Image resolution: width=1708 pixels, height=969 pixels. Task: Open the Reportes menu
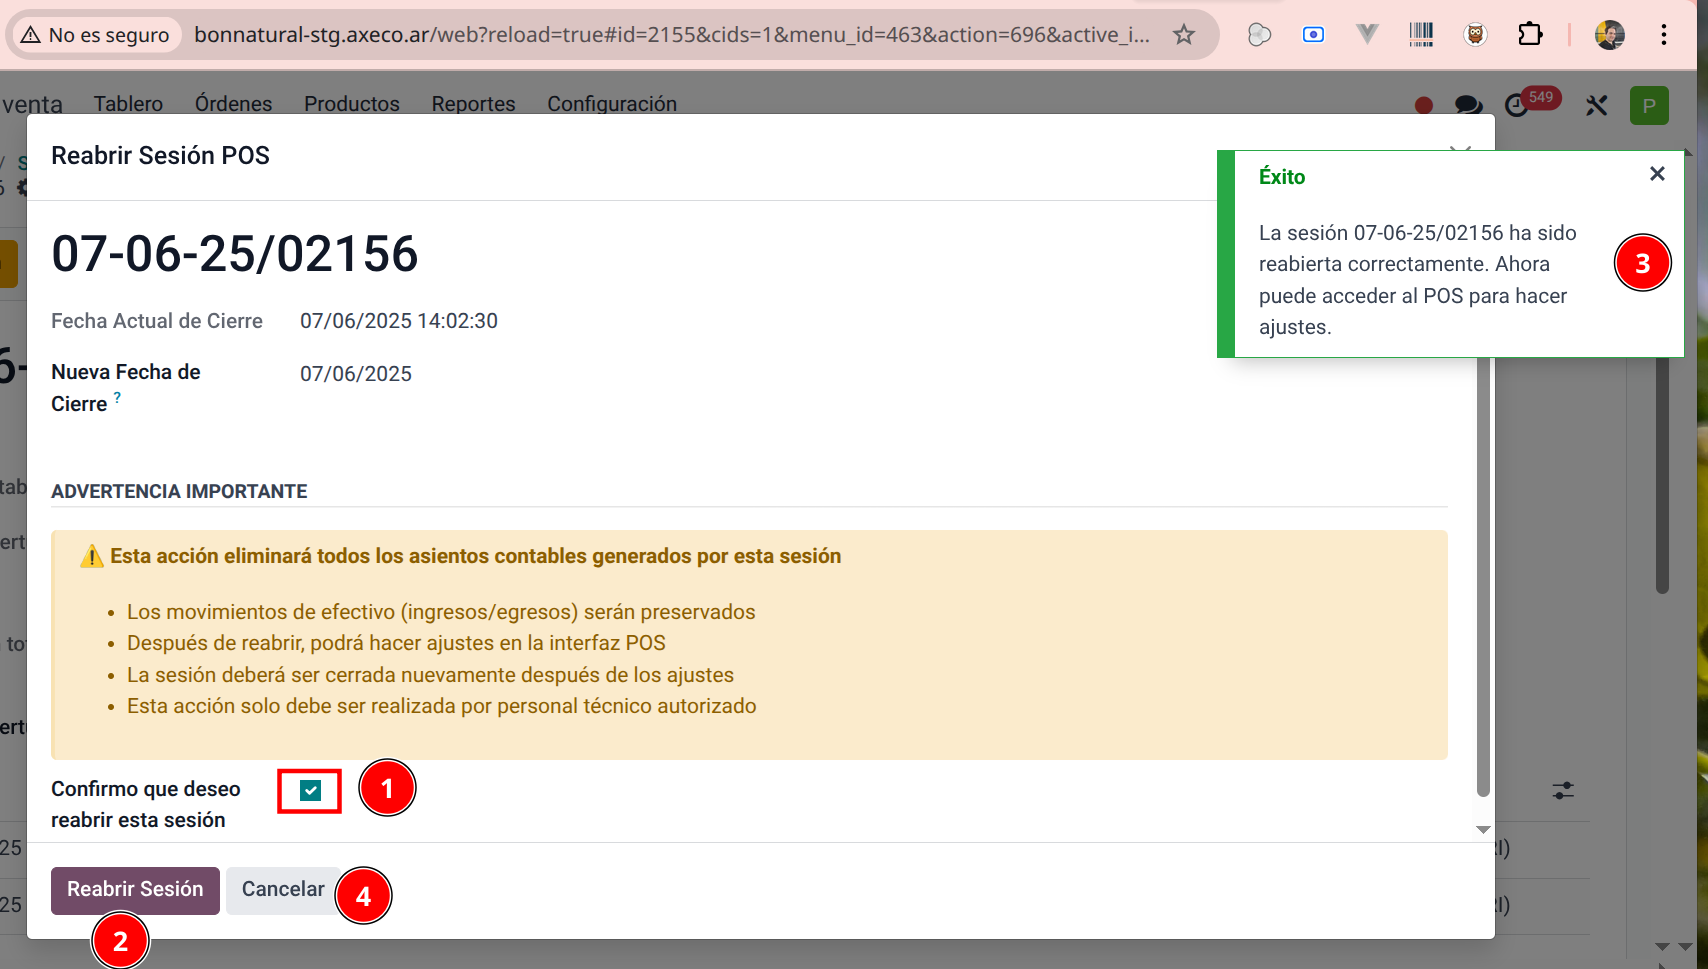[x=473, y=104]
